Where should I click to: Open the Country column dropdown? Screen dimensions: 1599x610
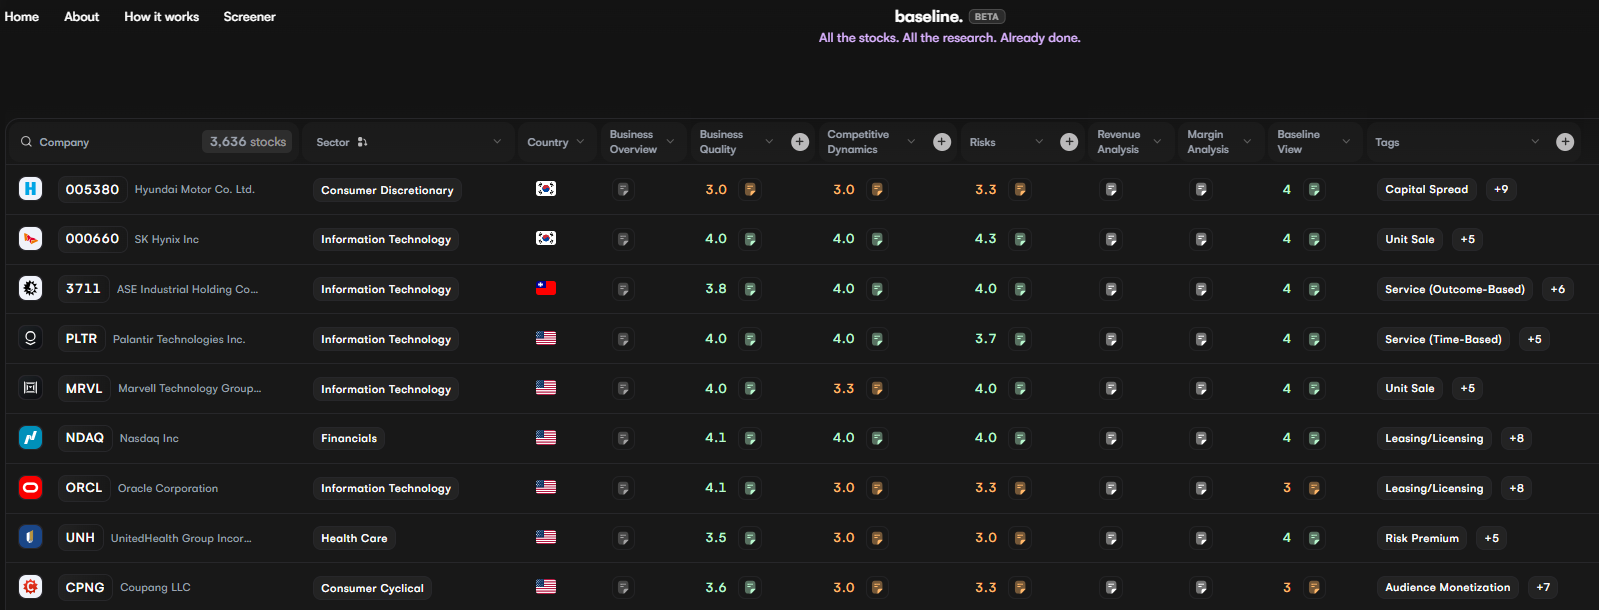580,142
